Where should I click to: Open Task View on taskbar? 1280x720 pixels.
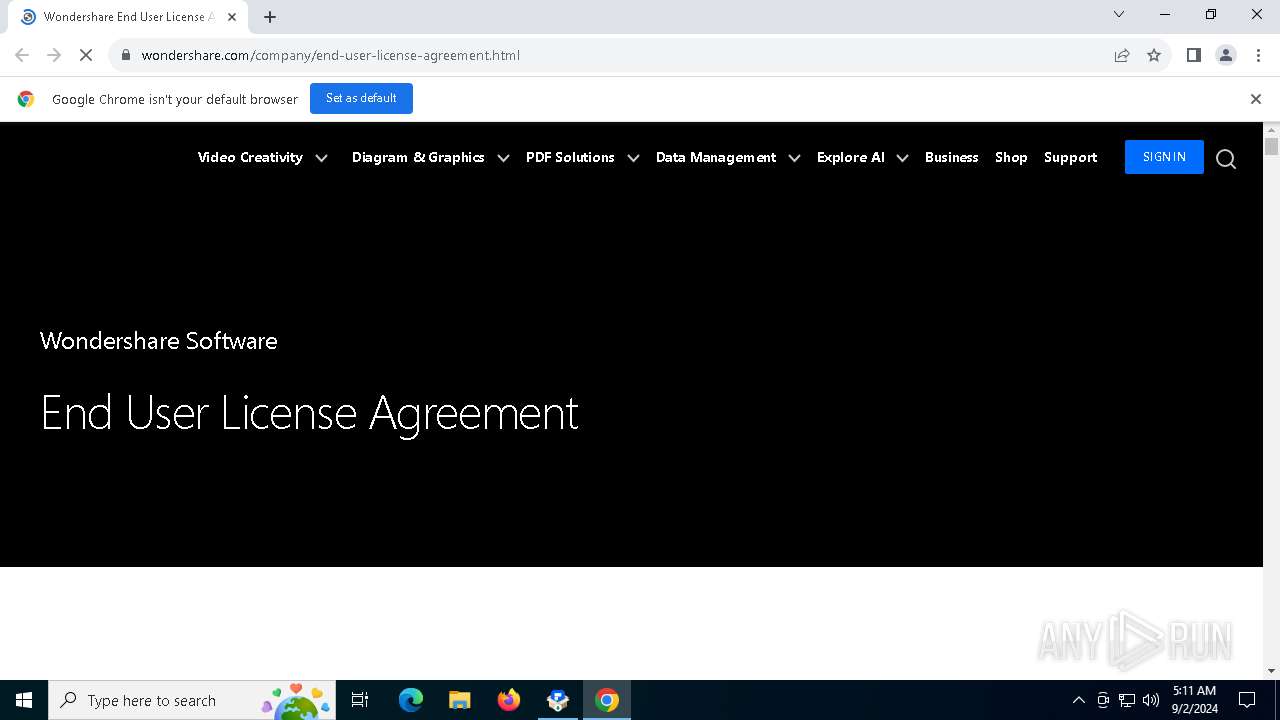click(x=360, y=700)
